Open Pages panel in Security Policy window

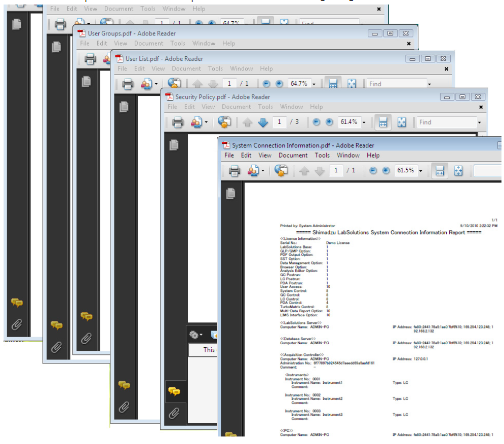point(174,145)
